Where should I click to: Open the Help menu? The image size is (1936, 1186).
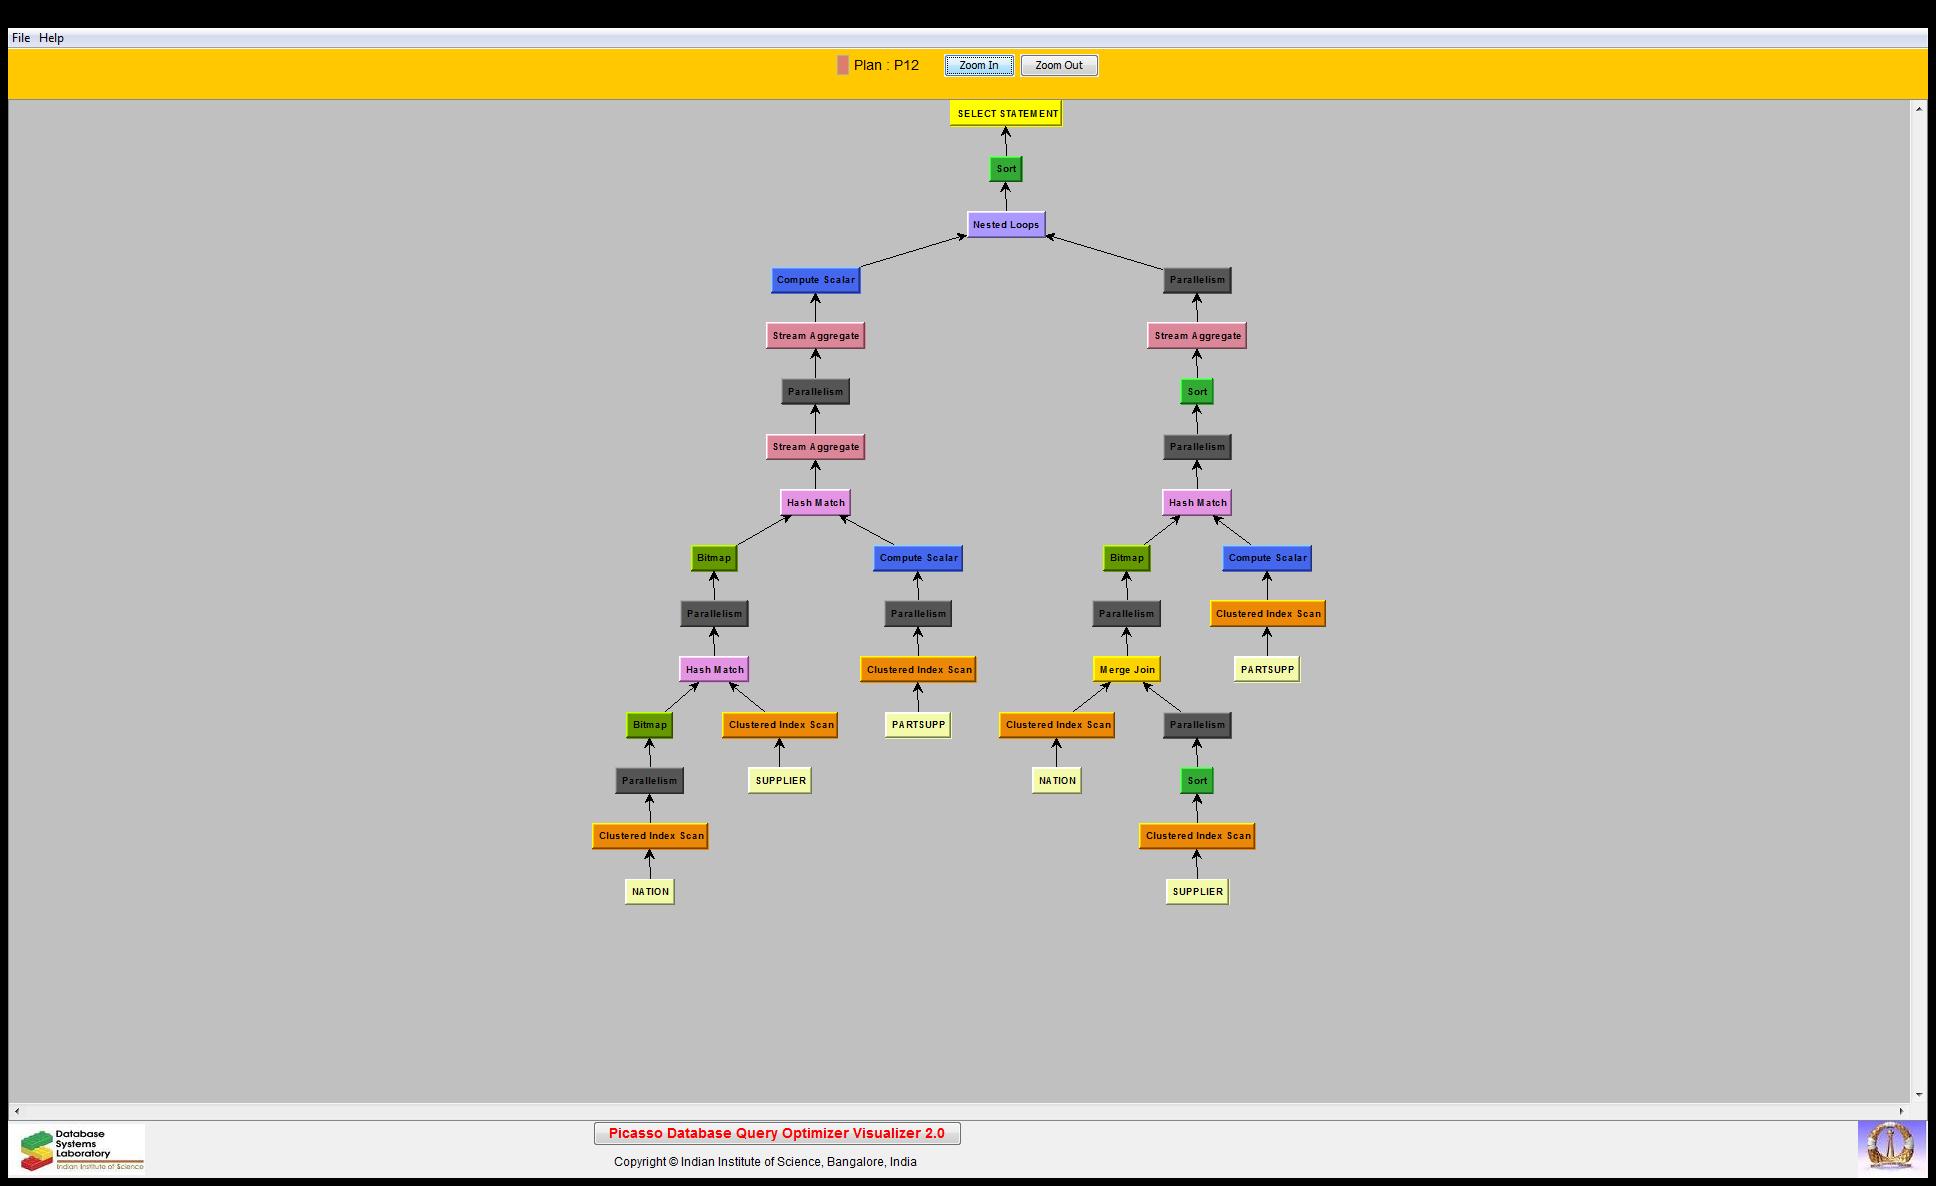[51, 38]
